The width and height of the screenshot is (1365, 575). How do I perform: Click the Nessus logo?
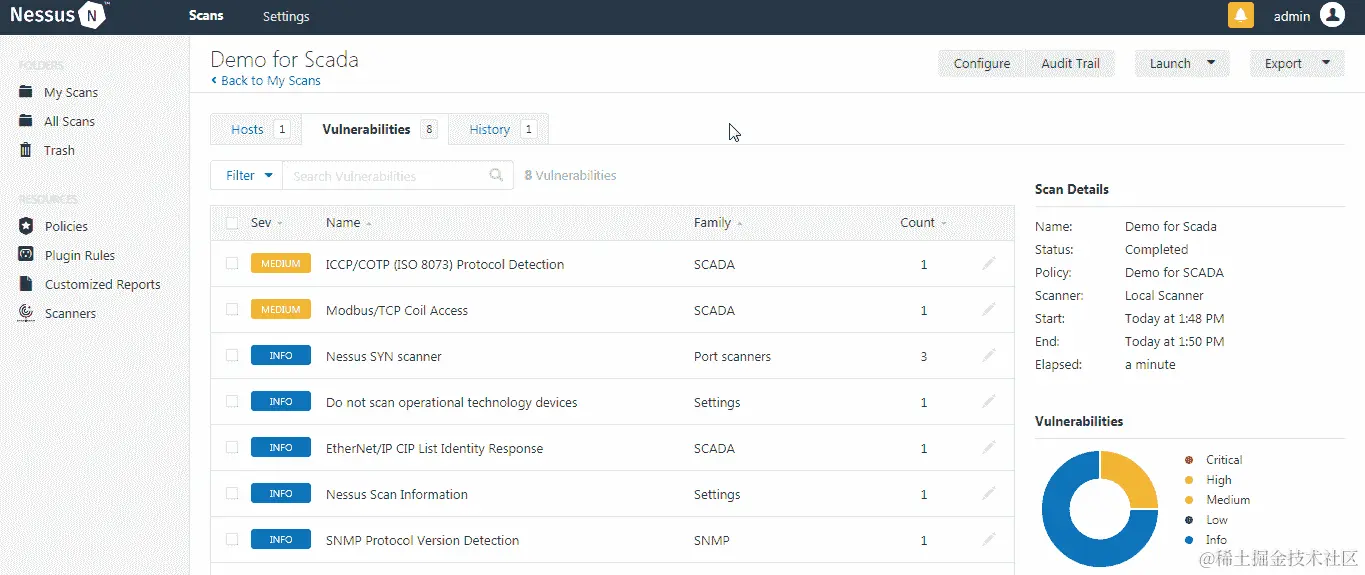tap(58, 15)
